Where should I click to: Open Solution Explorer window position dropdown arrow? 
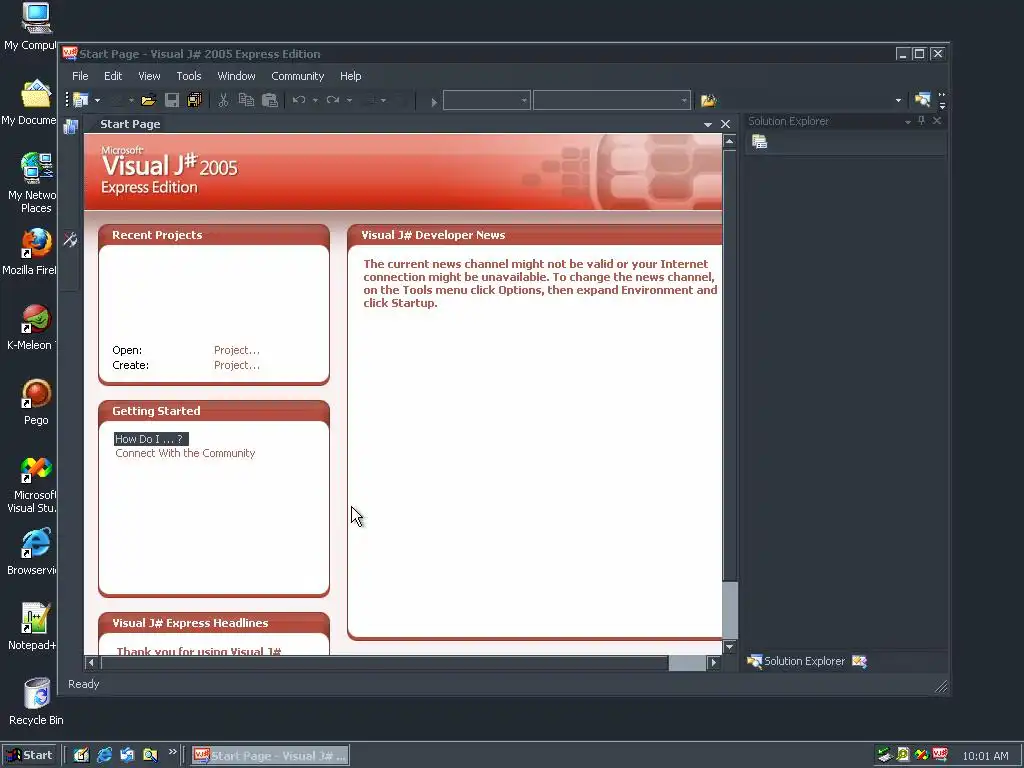coord(908,121)
